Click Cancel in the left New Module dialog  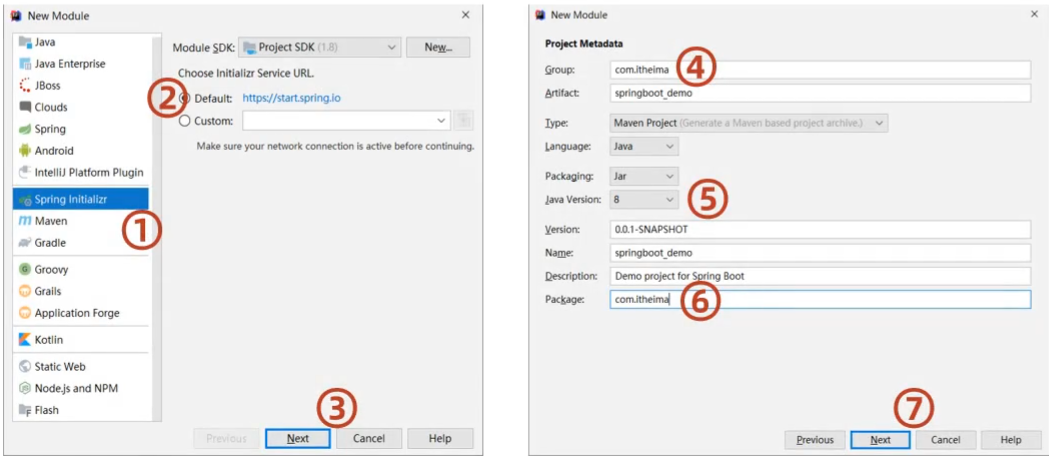tap(369, 439)
